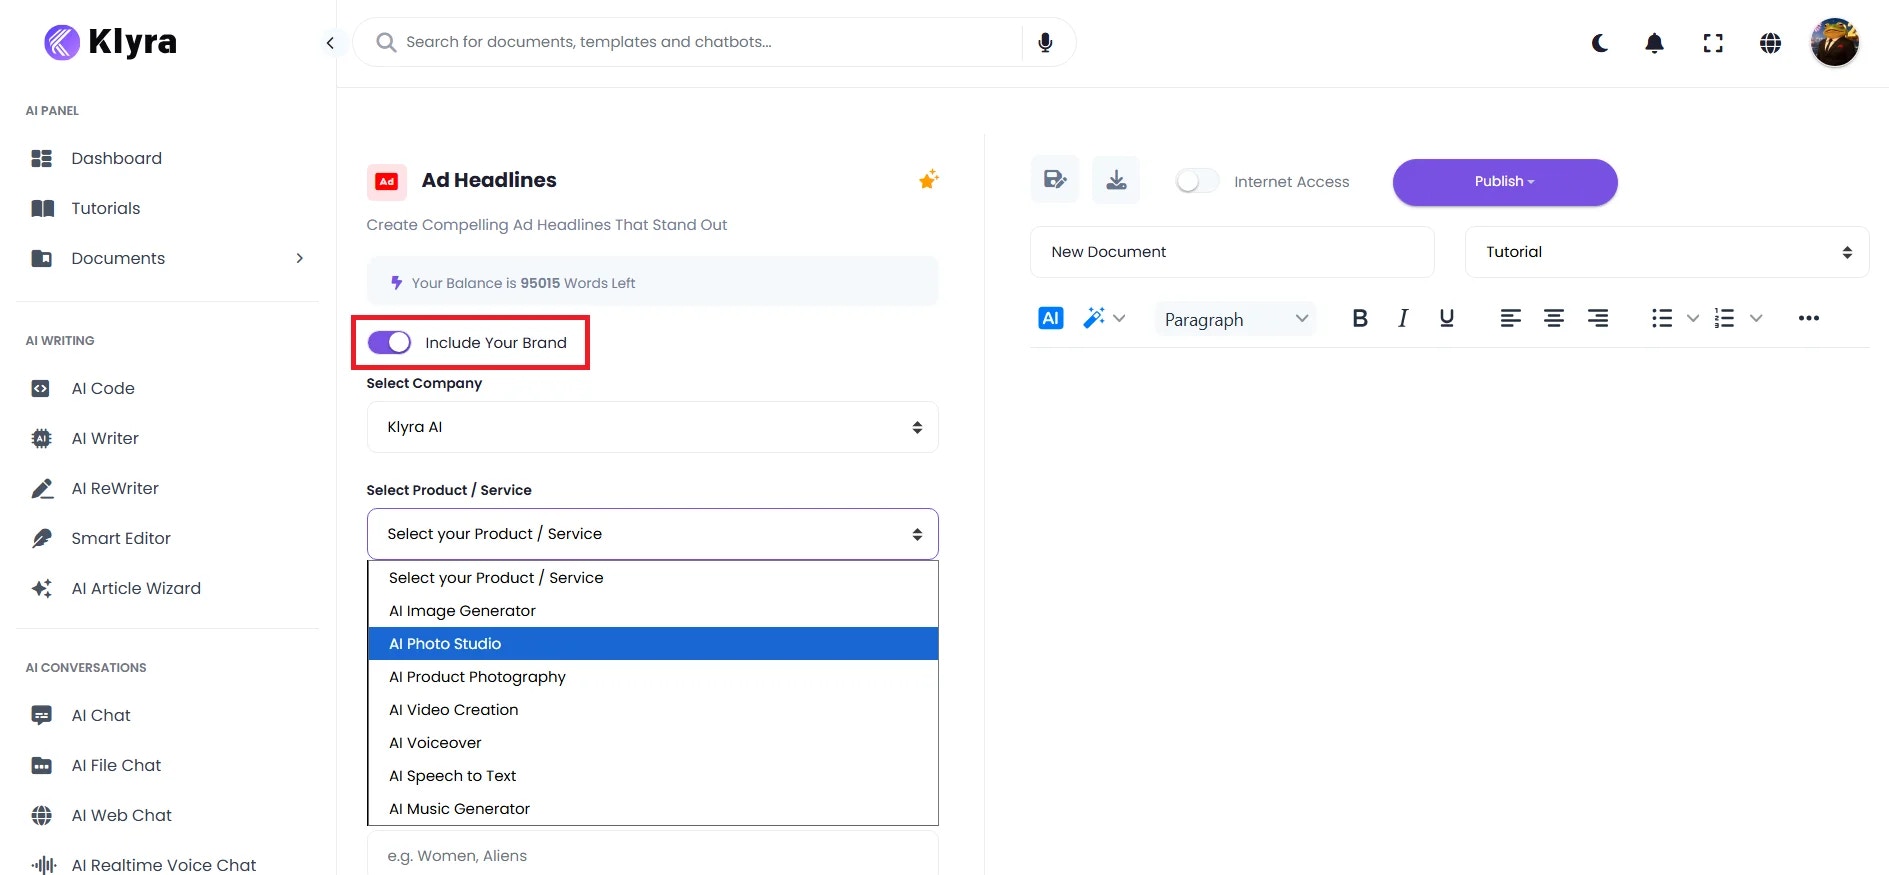Collapse the sidebar with the arrow
This screenshot has height=875, width=1889.
(330, 43)
